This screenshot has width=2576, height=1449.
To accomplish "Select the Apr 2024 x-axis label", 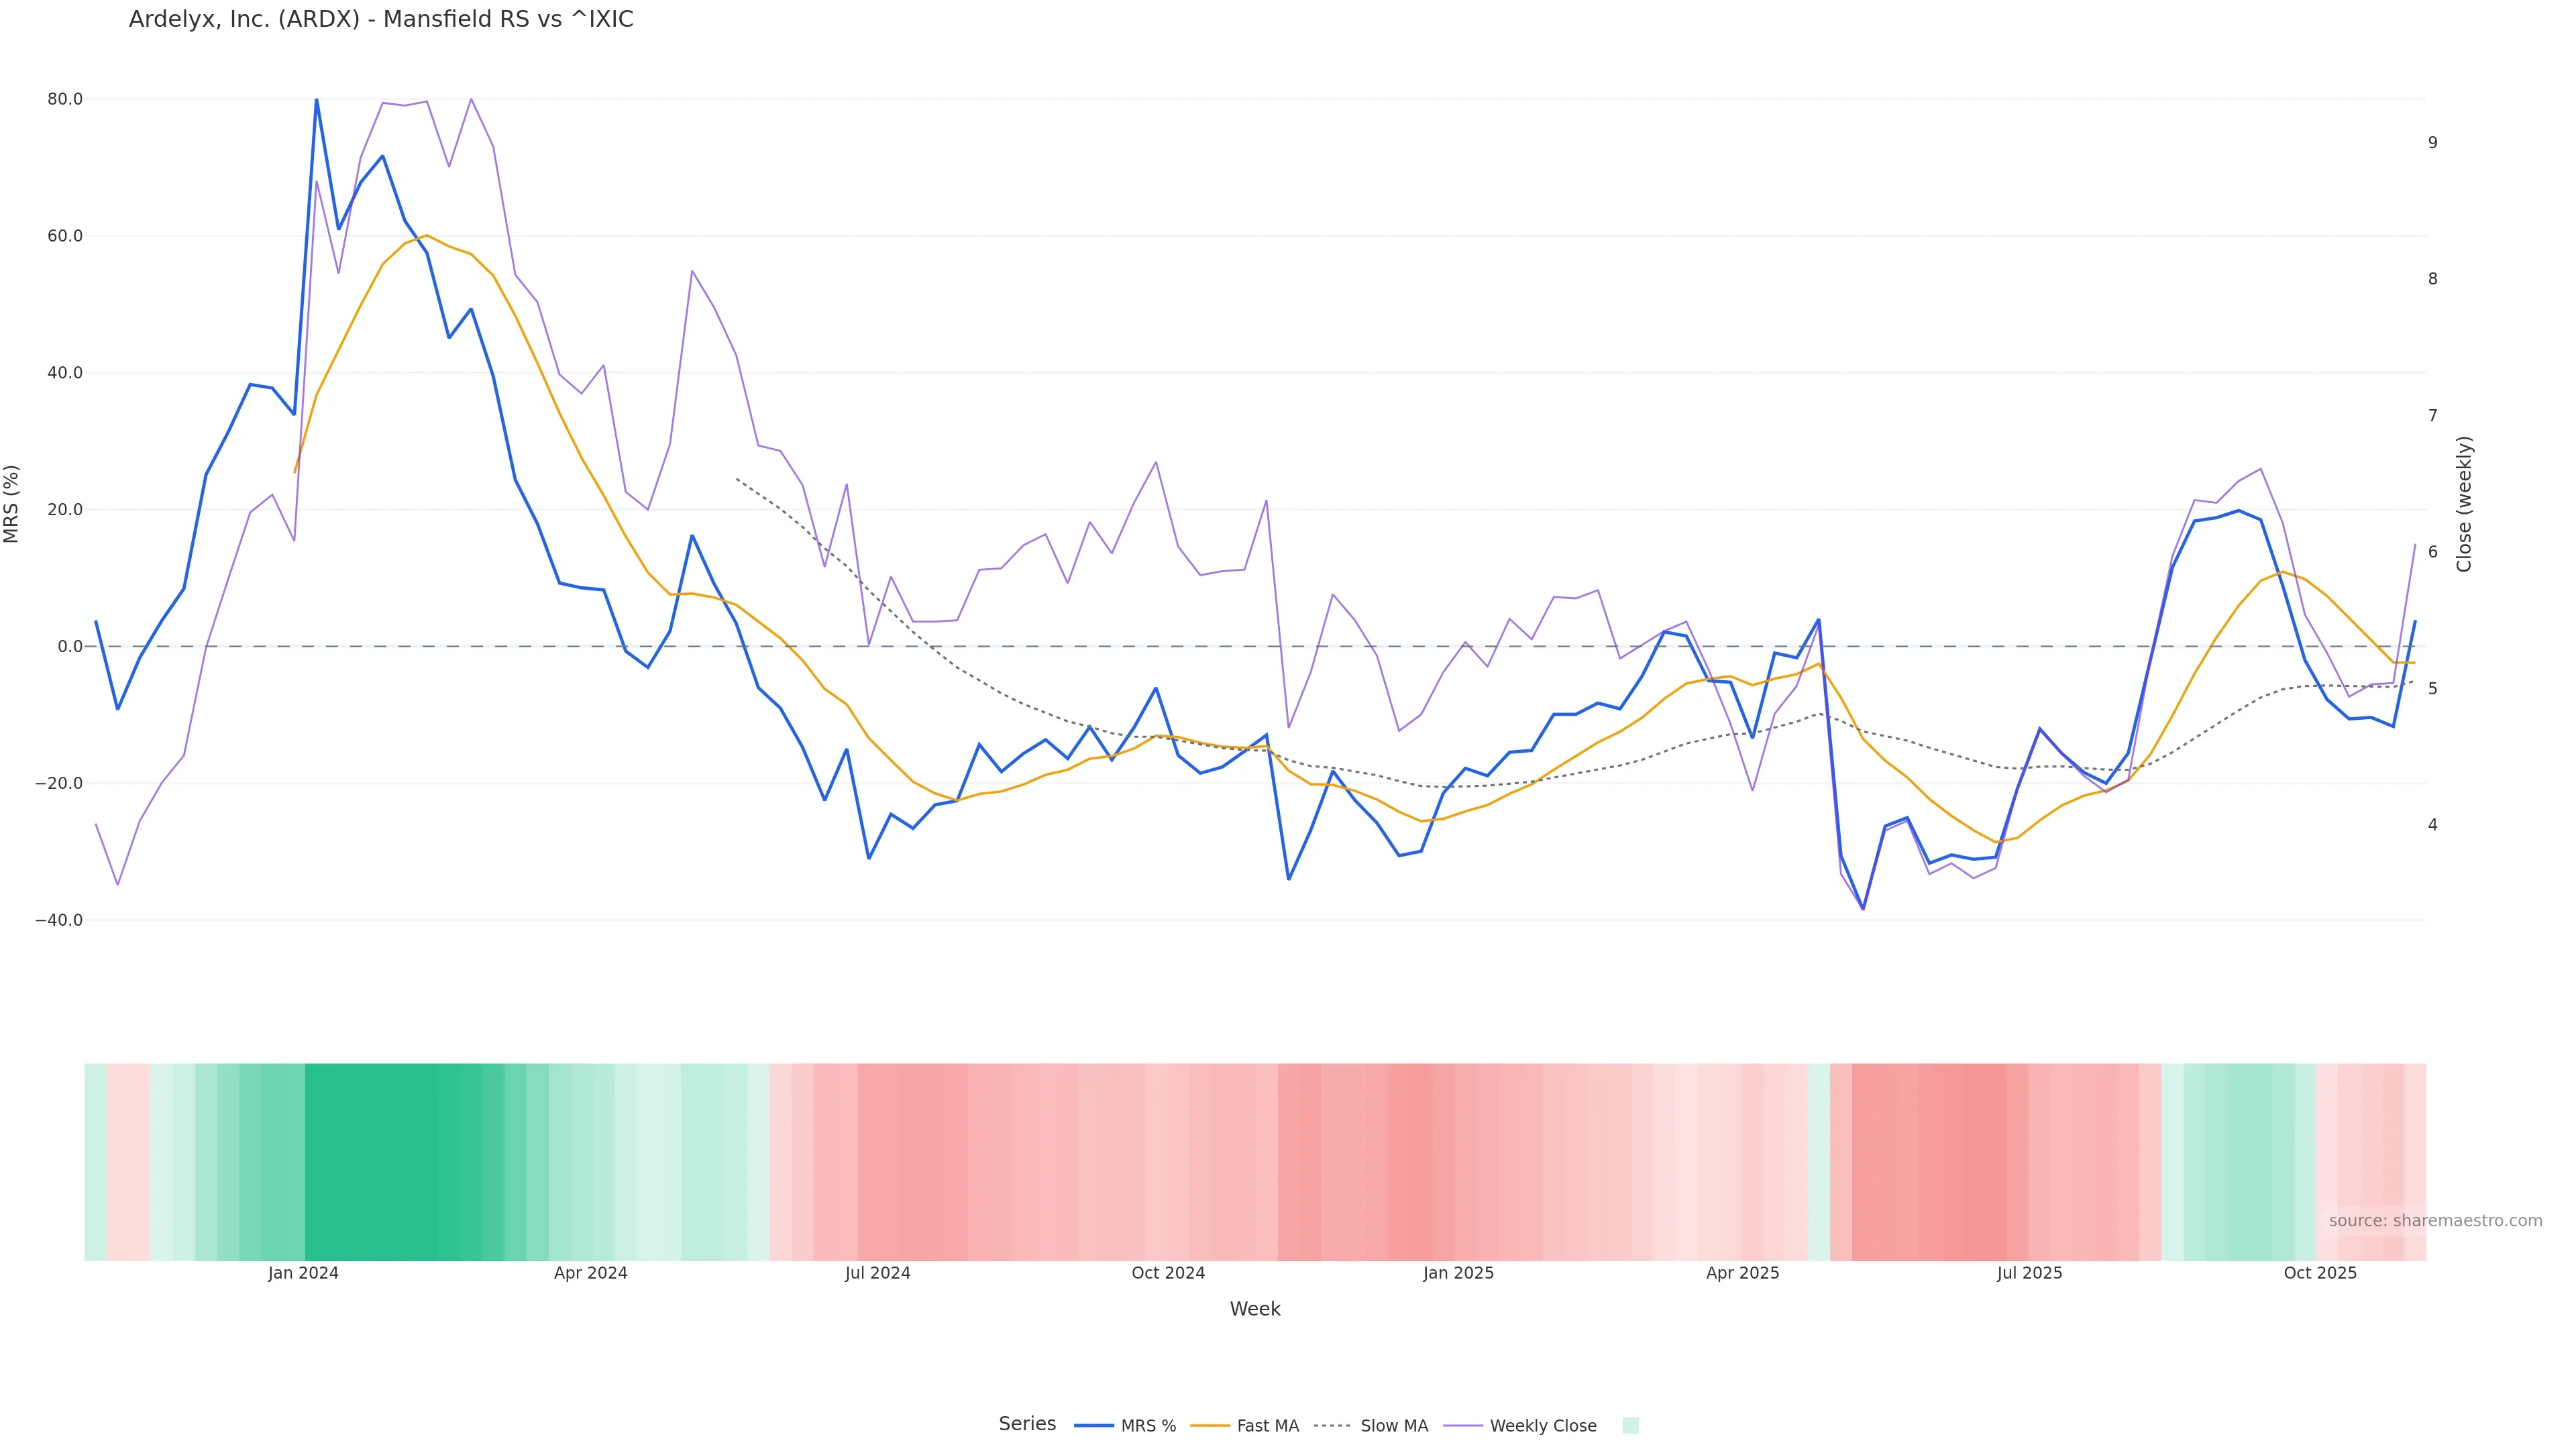I will tap(590, 1273).
